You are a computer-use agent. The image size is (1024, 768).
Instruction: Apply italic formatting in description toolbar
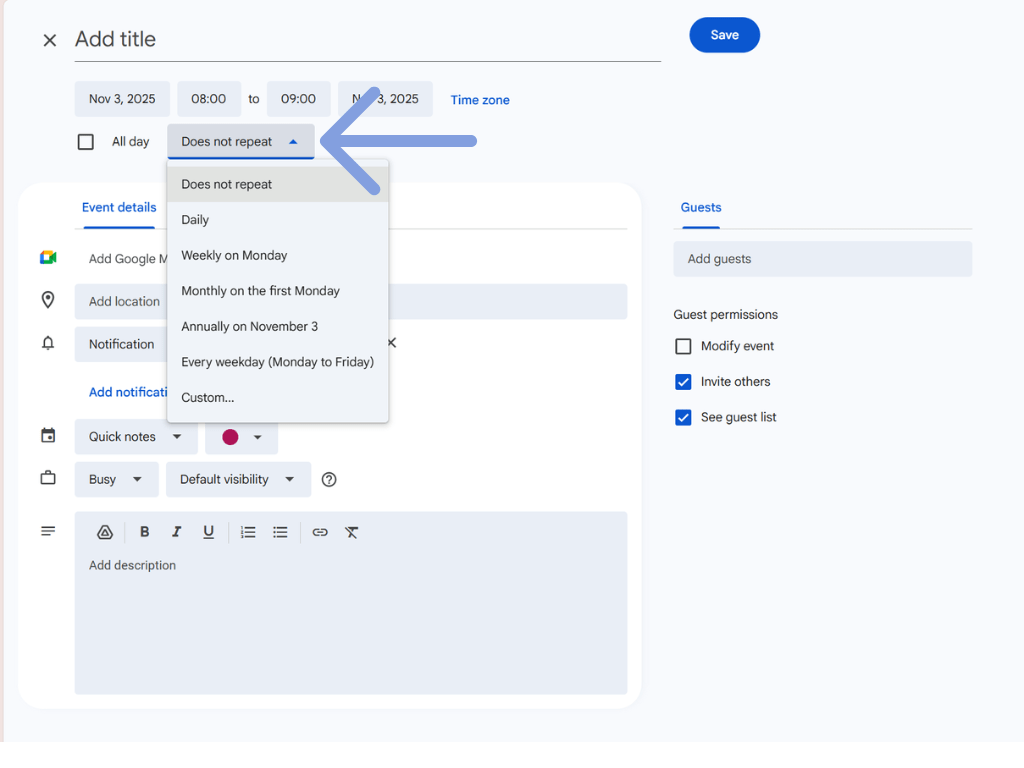177,532
